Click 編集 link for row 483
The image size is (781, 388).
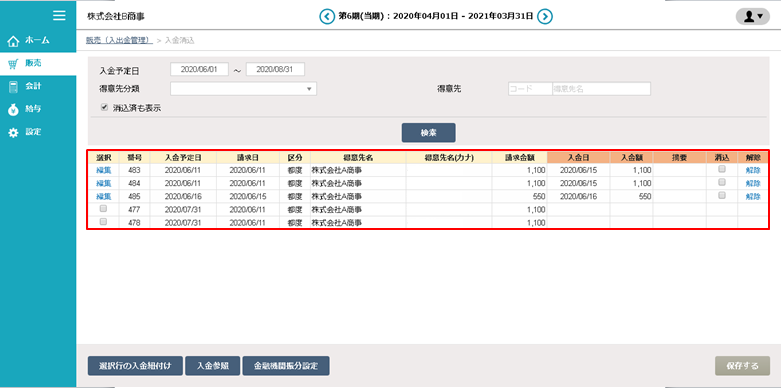[x=104, y=170]
